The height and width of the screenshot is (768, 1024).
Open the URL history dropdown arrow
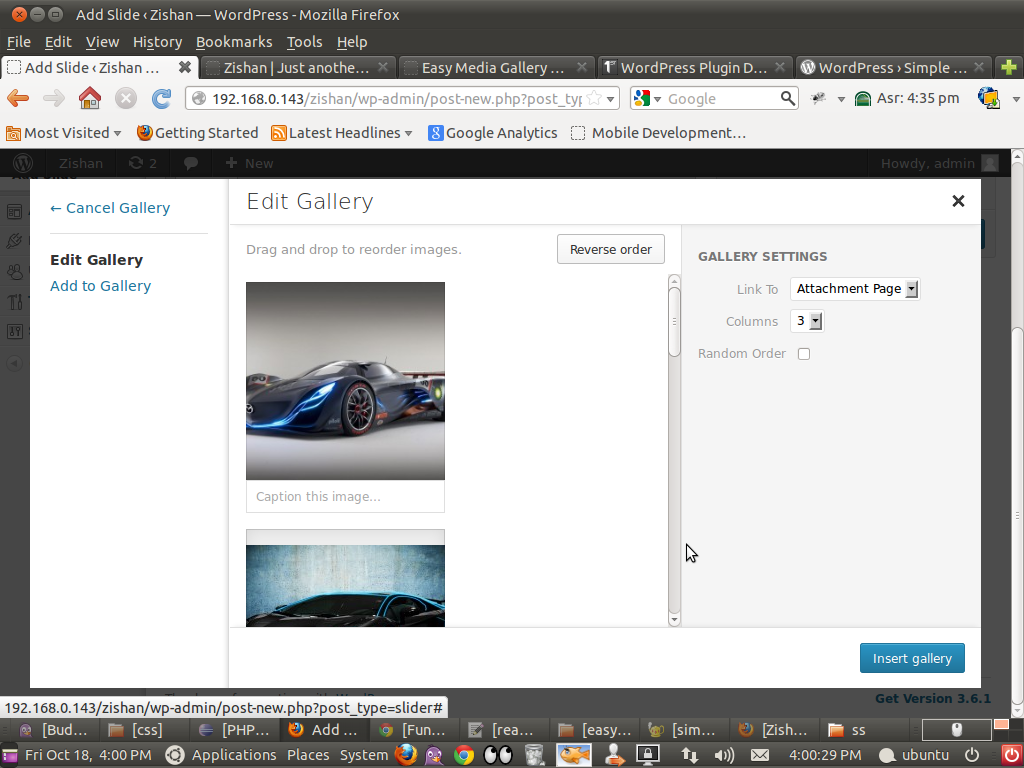[x=611, y=99]
